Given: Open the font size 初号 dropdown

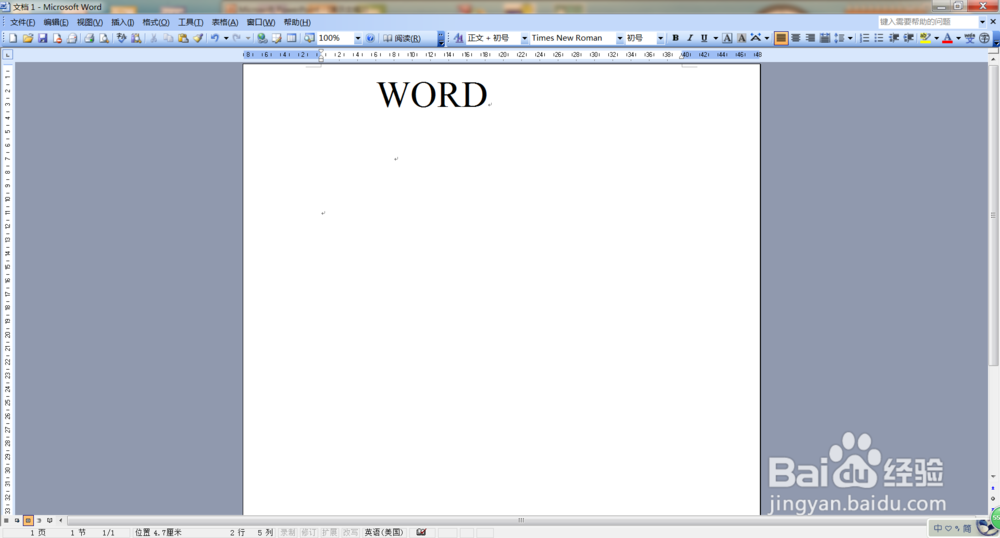Looking at the screenshot, I should tap(660, 38).
